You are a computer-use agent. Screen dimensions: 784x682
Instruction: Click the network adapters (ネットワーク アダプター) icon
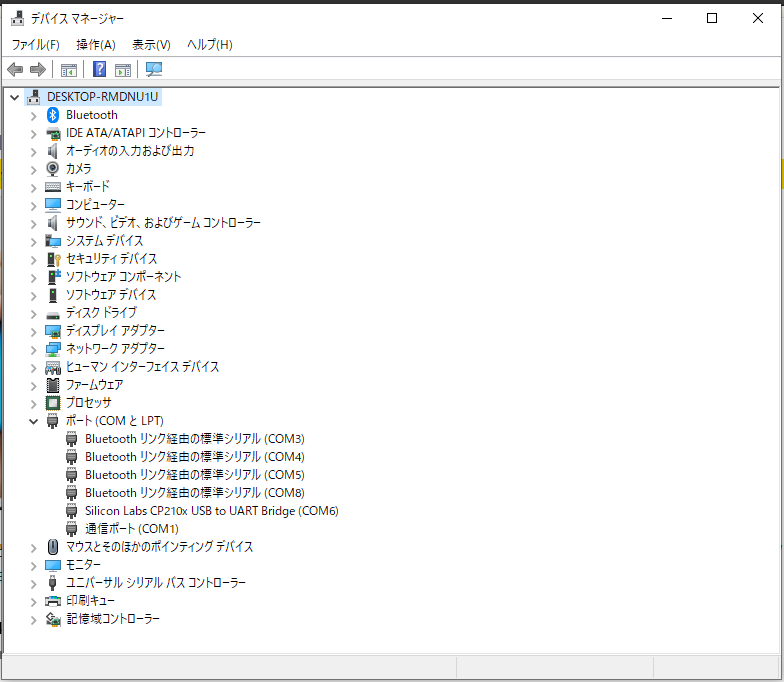(x=53, y=349)
